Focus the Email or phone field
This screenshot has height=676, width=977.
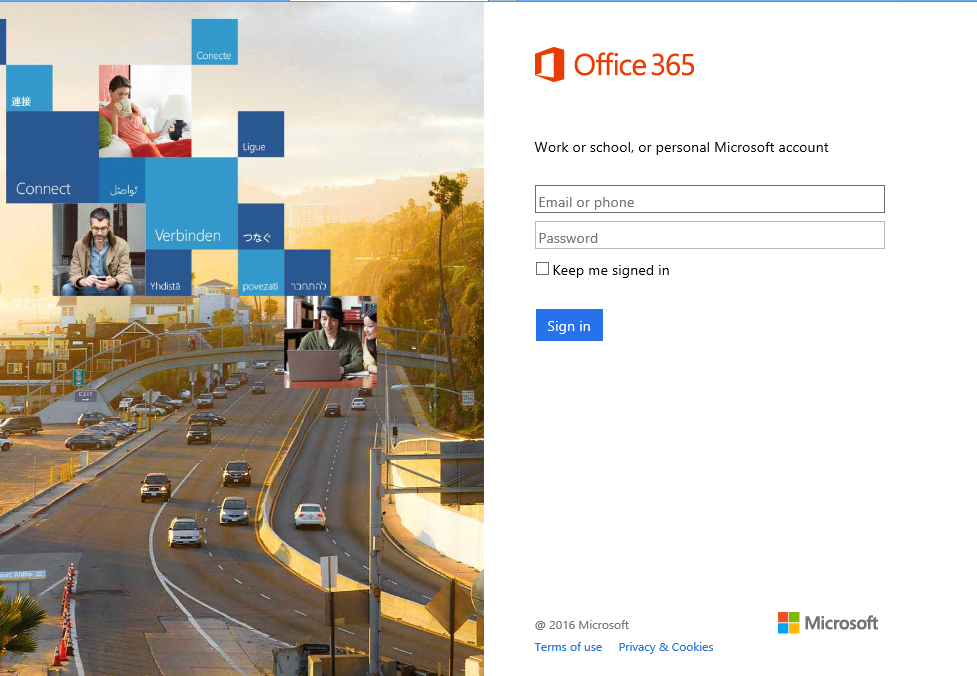coord(710,199)
